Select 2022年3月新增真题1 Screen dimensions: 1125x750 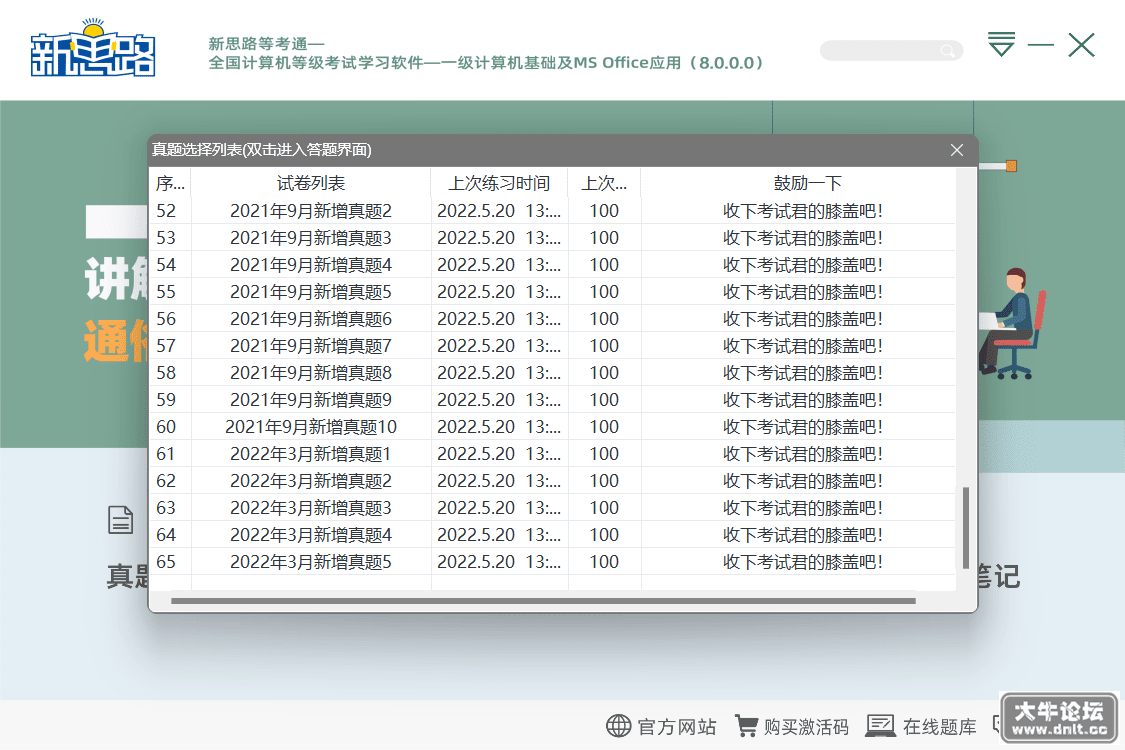pyautogui.click(x=311, y=454)
